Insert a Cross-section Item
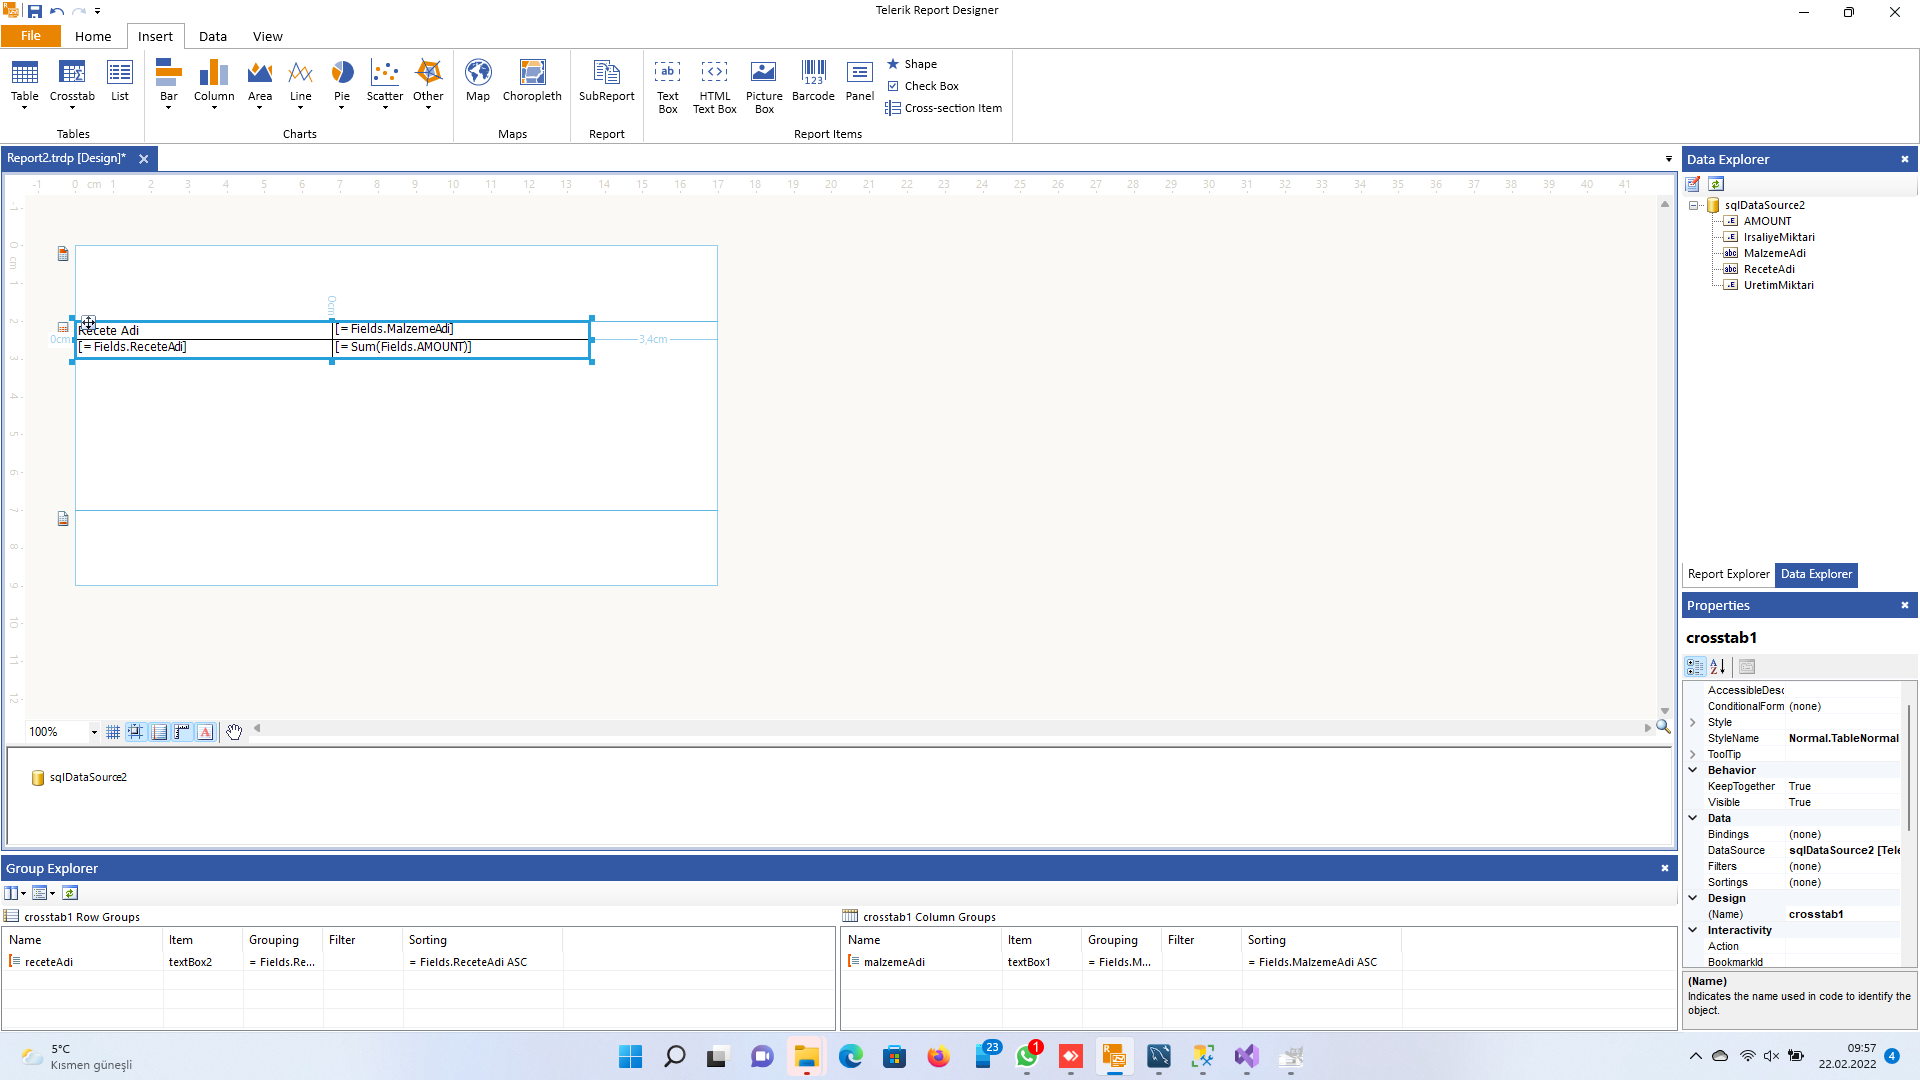Viewport: 1920px width, 1080px height. pos(943,108)
